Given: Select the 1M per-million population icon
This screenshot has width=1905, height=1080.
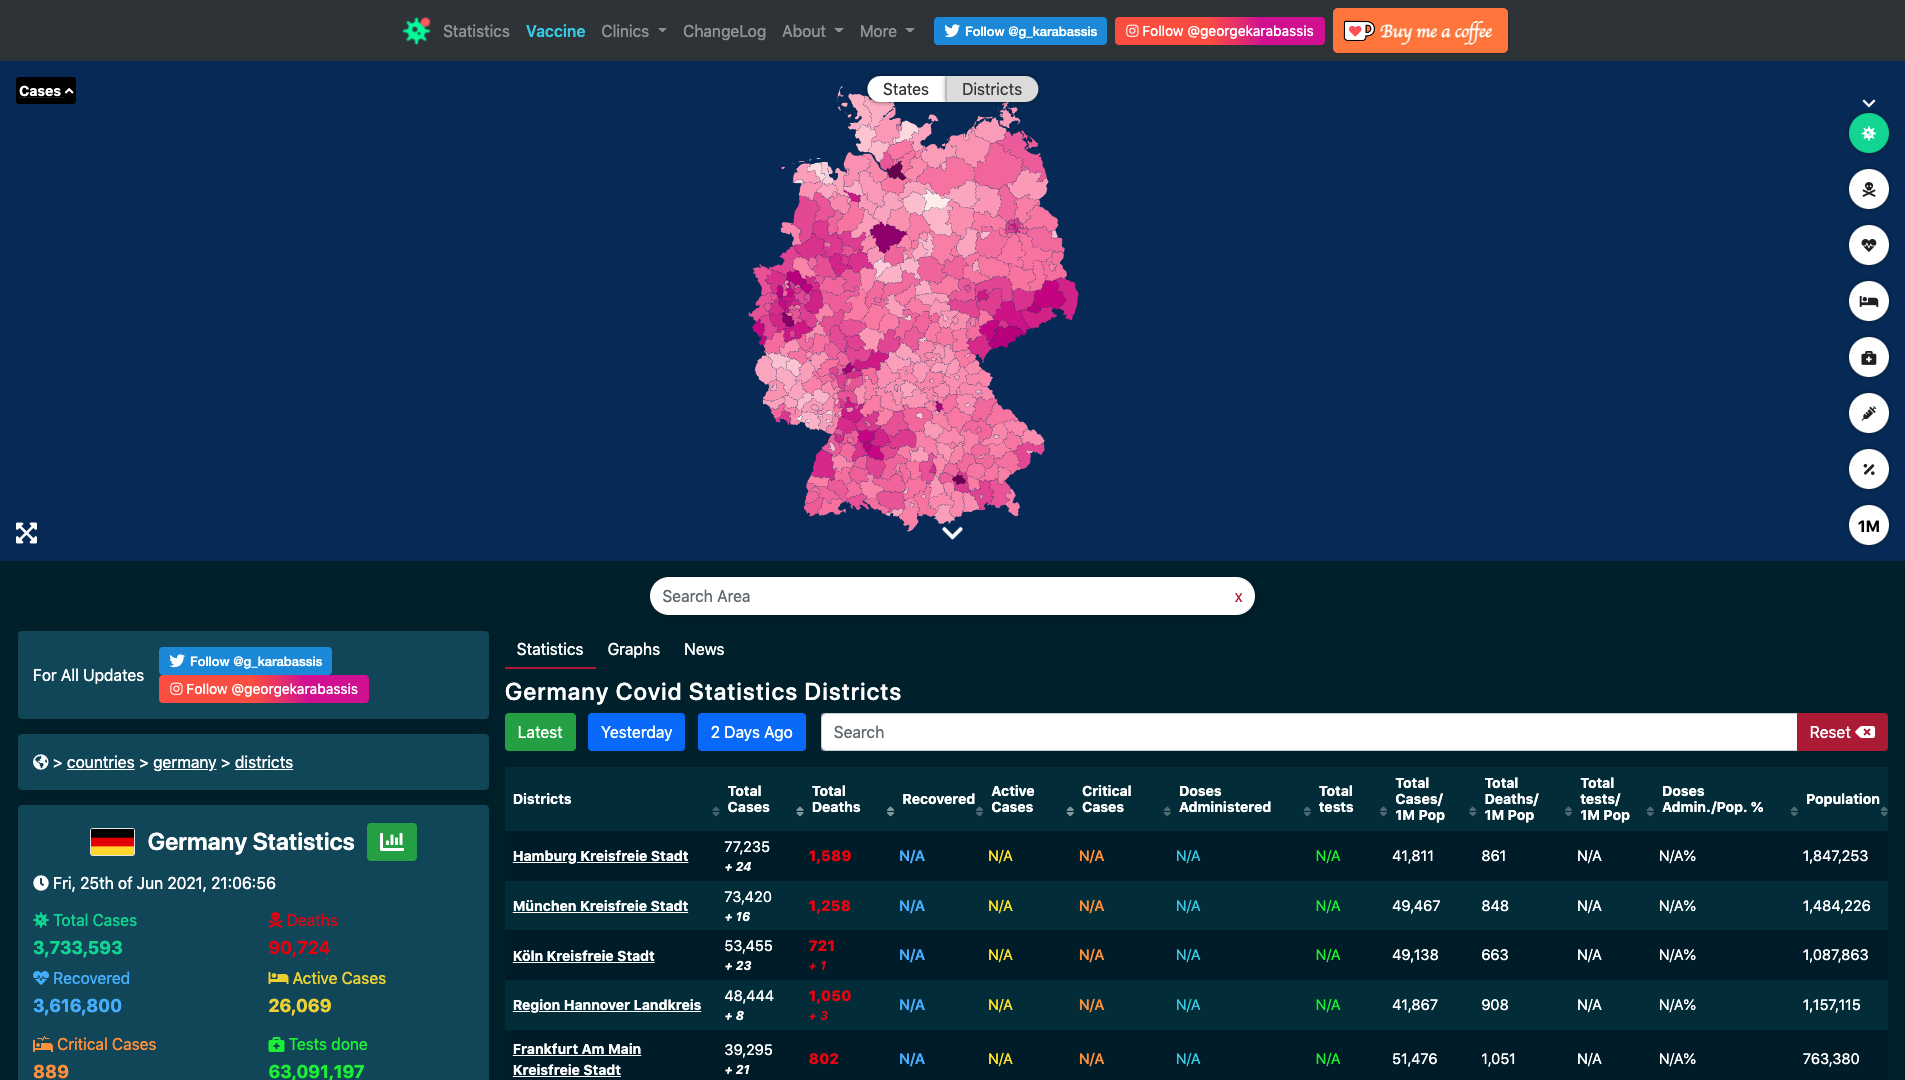Looking at the screenshot, I should (x=1868, y=525).
